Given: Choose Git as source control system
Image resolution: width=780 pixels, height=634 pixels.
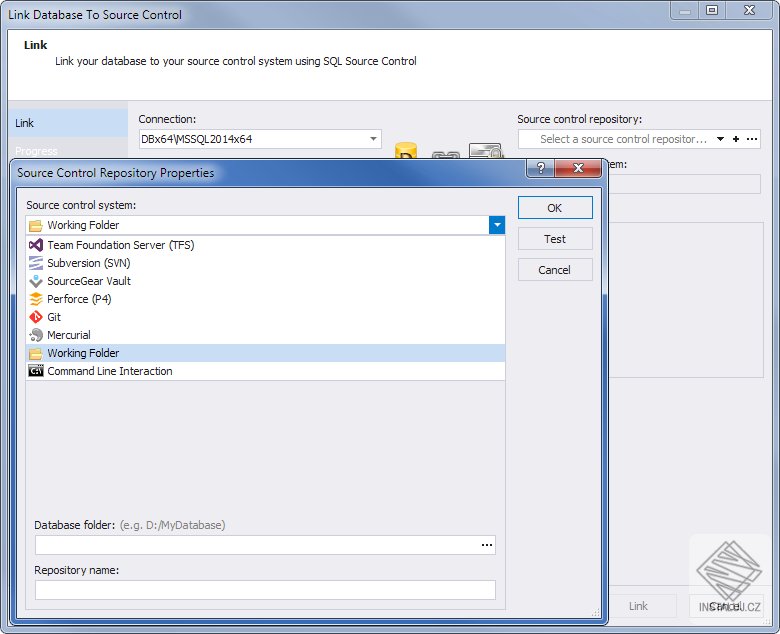Looking at the screenshot, I should click(265, 317).
